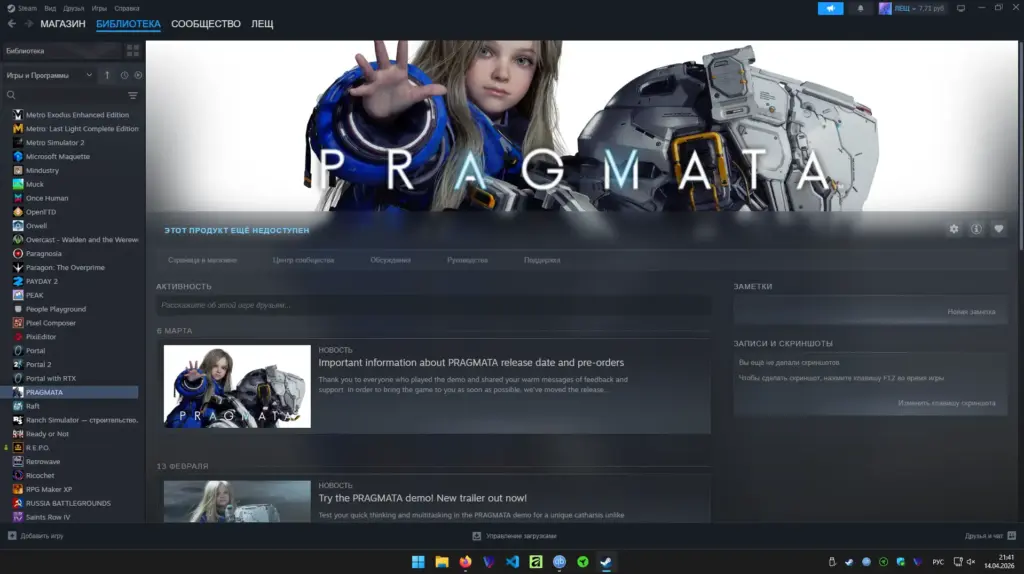This screenshot has width=1024, height=574.
Task: Click the library game search field
Action: [70, 95]
